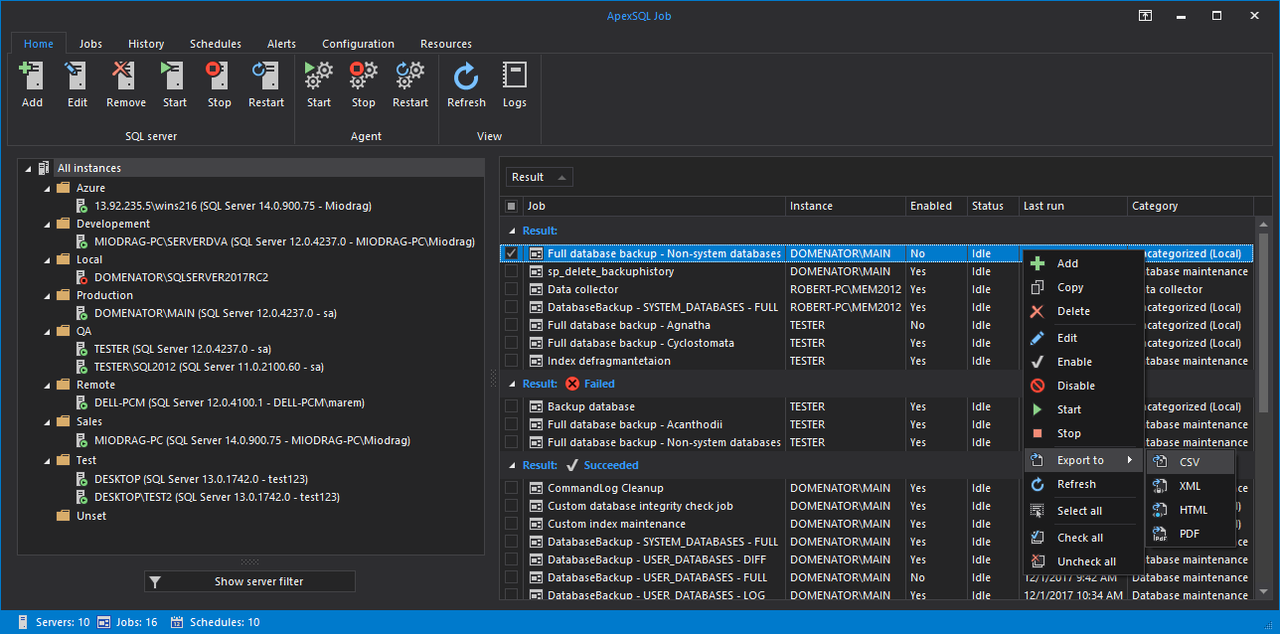Restart the SQL server
Viewport: 1280px width, 634px height.
[x=266, y=76]
